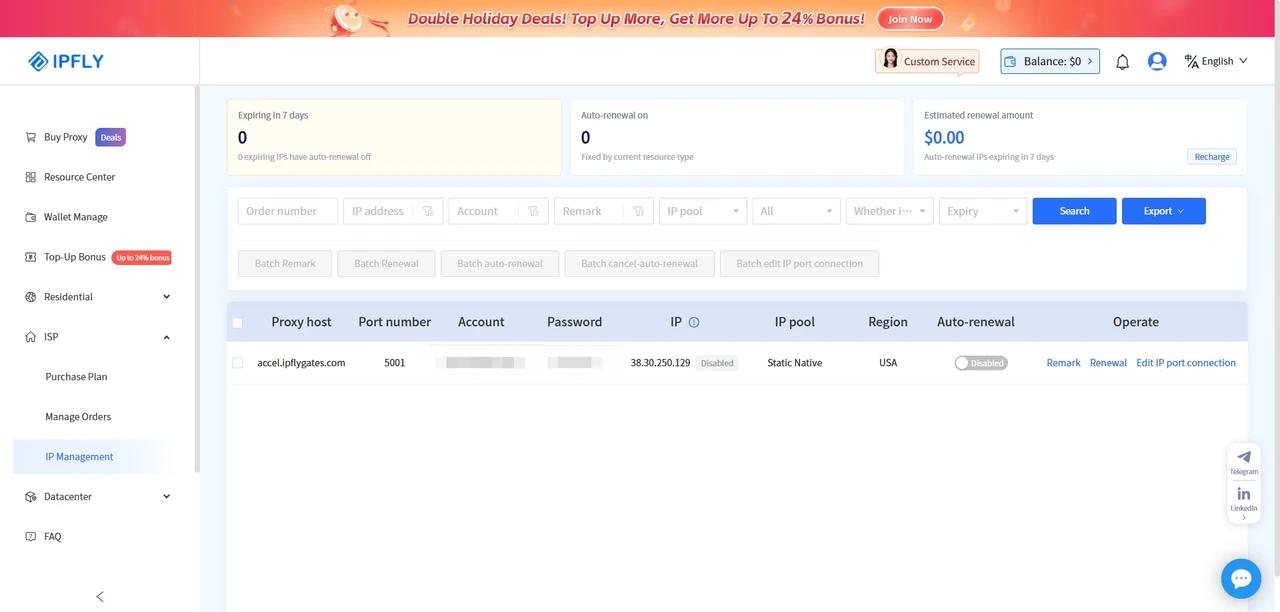Click the Custom Service avatar icon
This screenshot has width=1280, height=612.
[890, 59]
